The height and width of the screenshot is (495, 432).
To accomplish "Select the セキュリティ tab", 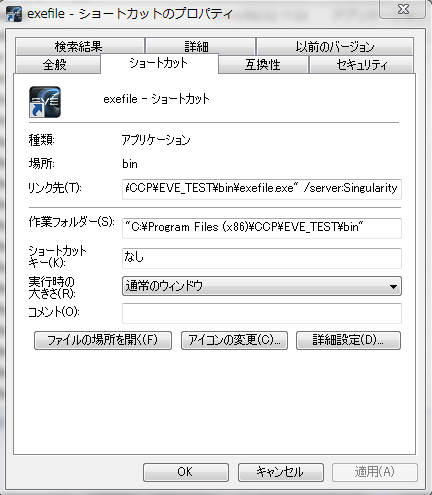I will tap(362, 65).
